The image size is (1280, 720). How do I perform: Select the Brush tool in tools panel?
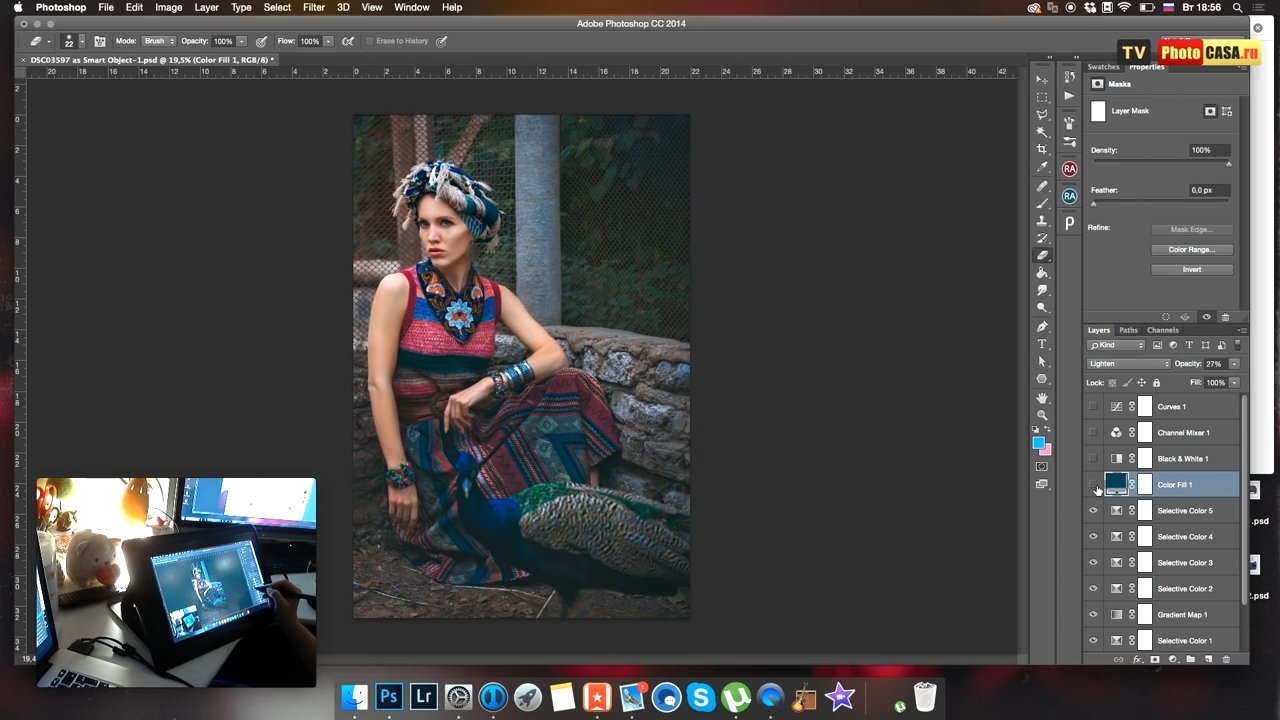[x=1042, y=203]
